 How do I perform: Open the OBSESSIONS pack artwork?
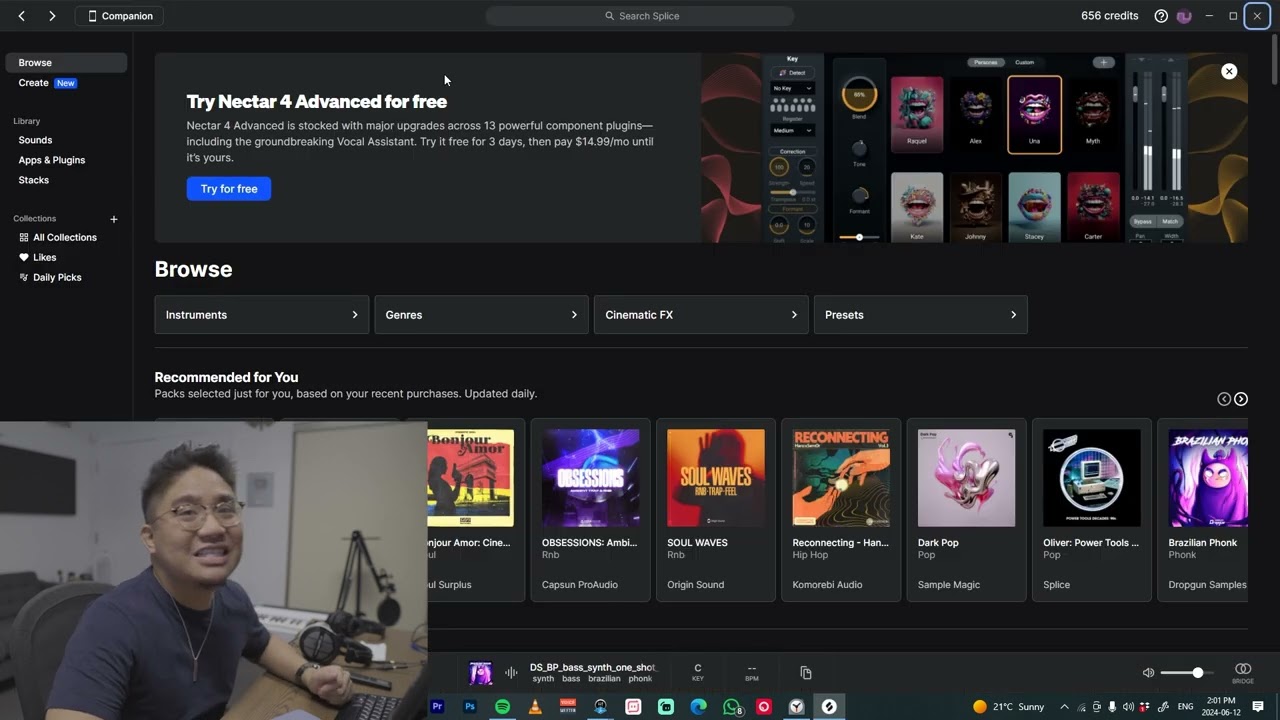coord(591,478)
